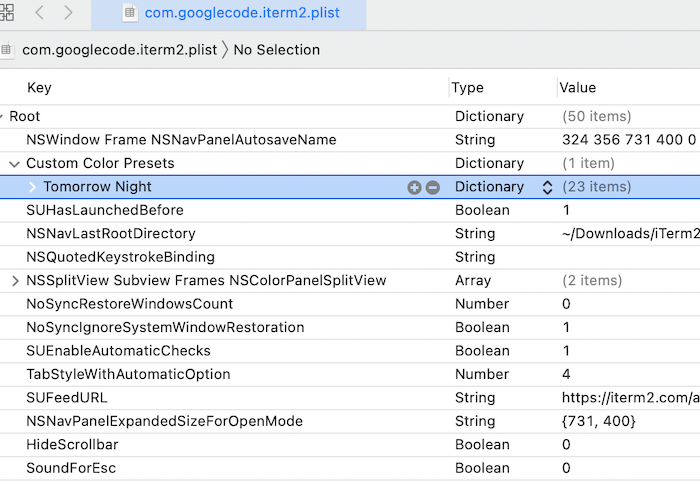
Task: Select the SoundForEsc key
Action: [71, 468]
